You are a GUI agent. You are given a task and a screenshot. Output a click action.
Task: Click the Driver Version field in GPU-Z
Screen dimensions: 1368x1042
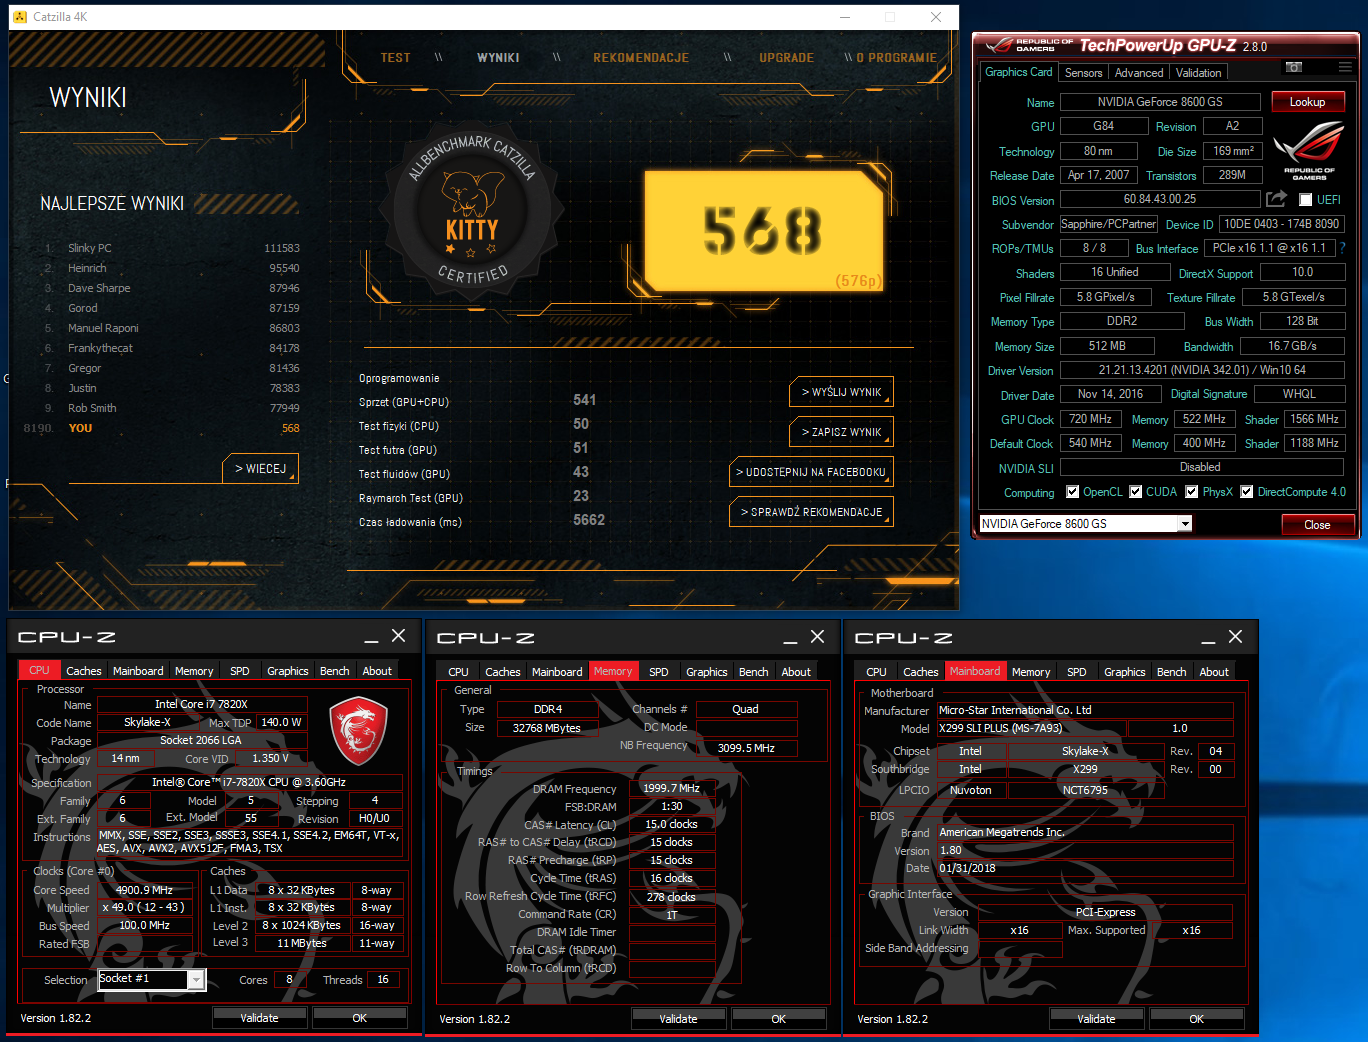pos(1202,370)
